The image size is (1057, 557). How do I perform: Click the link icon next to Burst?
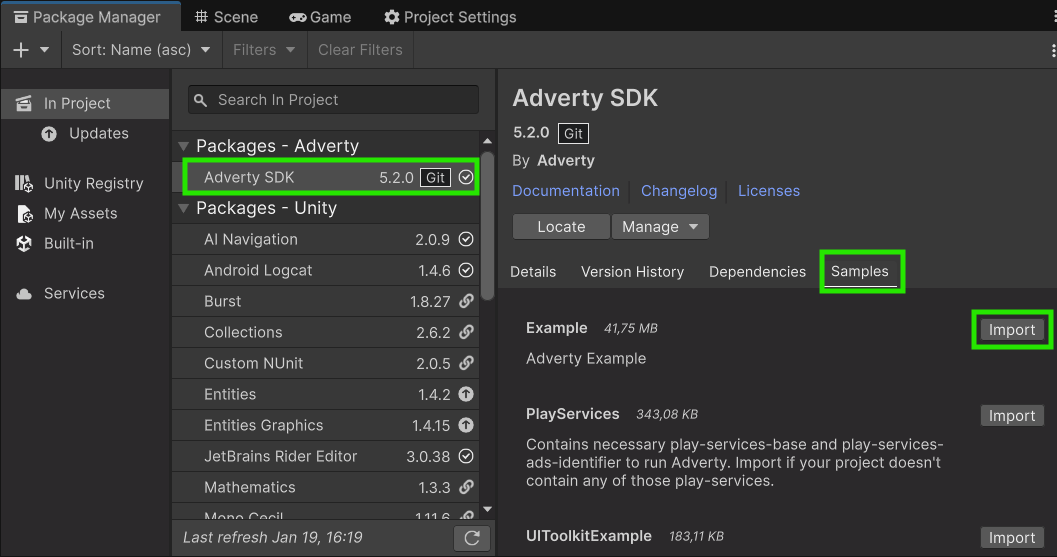(466, 301)
